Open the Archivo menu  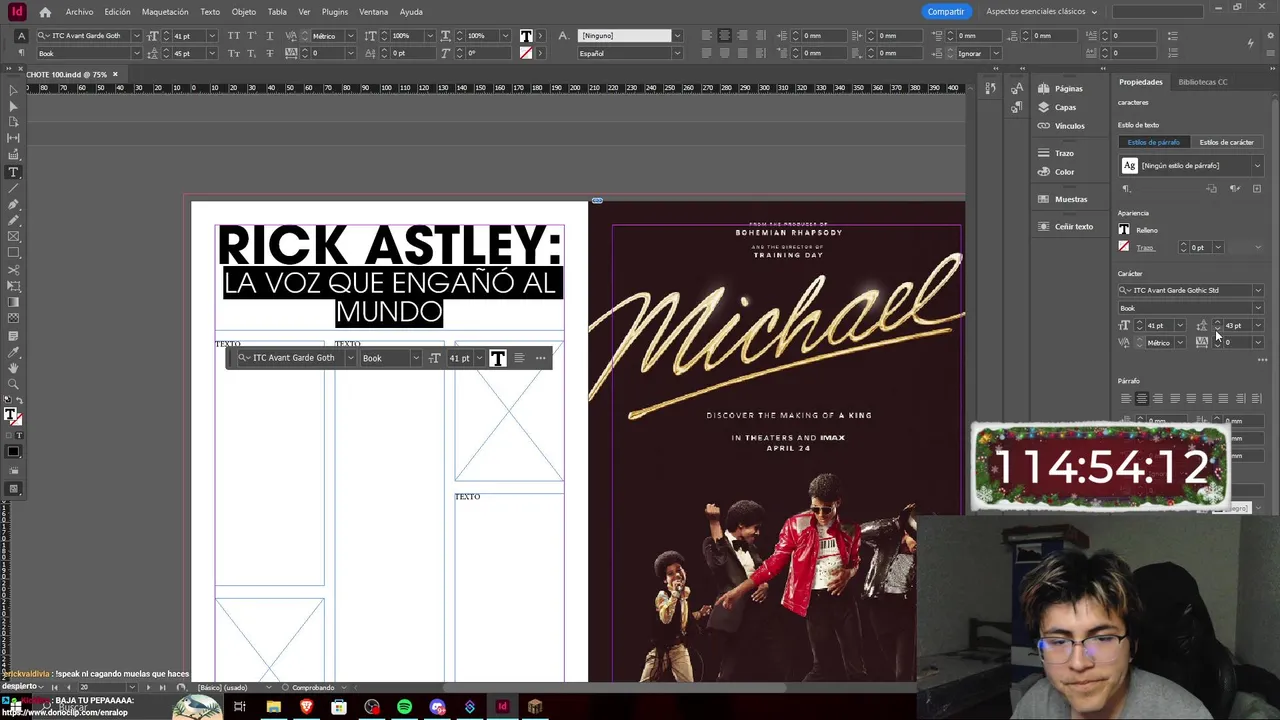point(79,12)
